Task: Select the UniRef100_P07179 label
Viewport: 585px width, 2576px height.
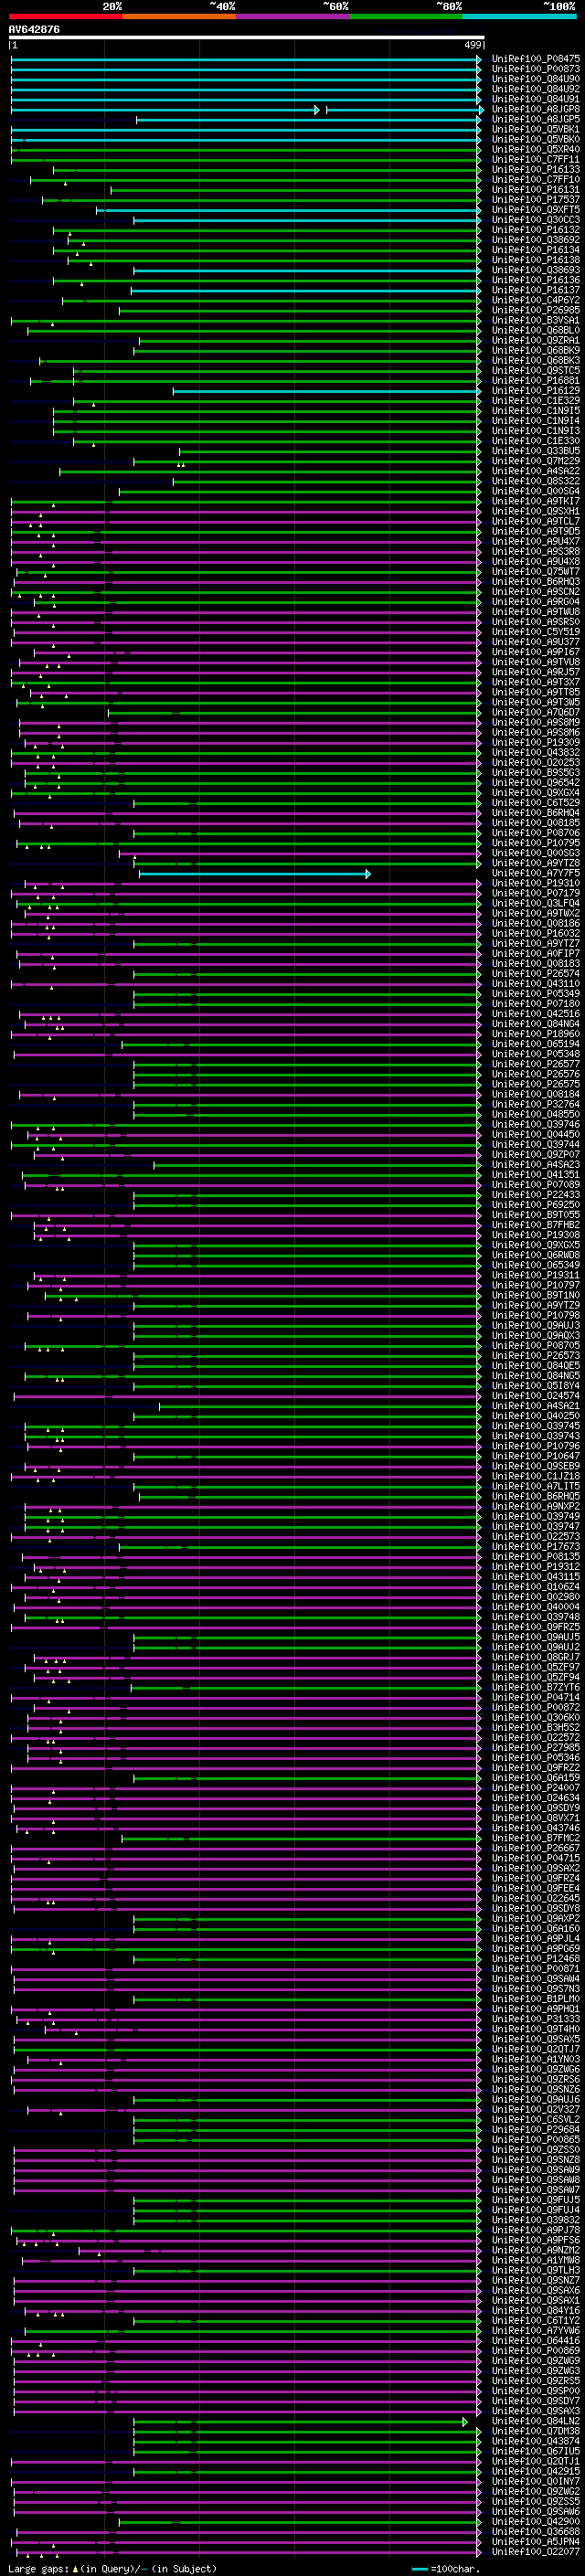Action: pos(536,893)
